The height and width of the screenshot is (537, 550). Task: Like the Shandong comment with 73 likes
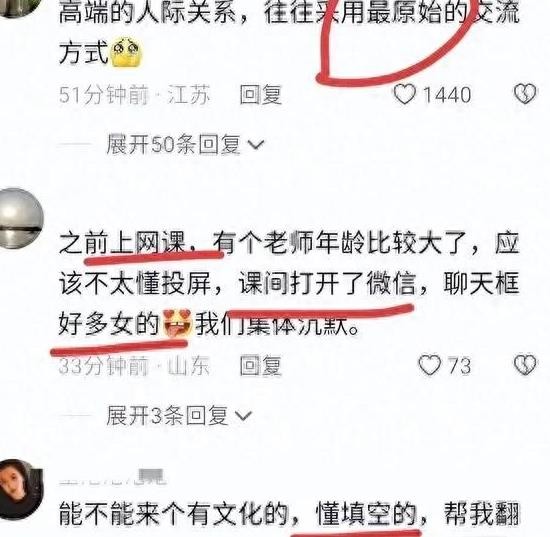click(x=430, y=365)
